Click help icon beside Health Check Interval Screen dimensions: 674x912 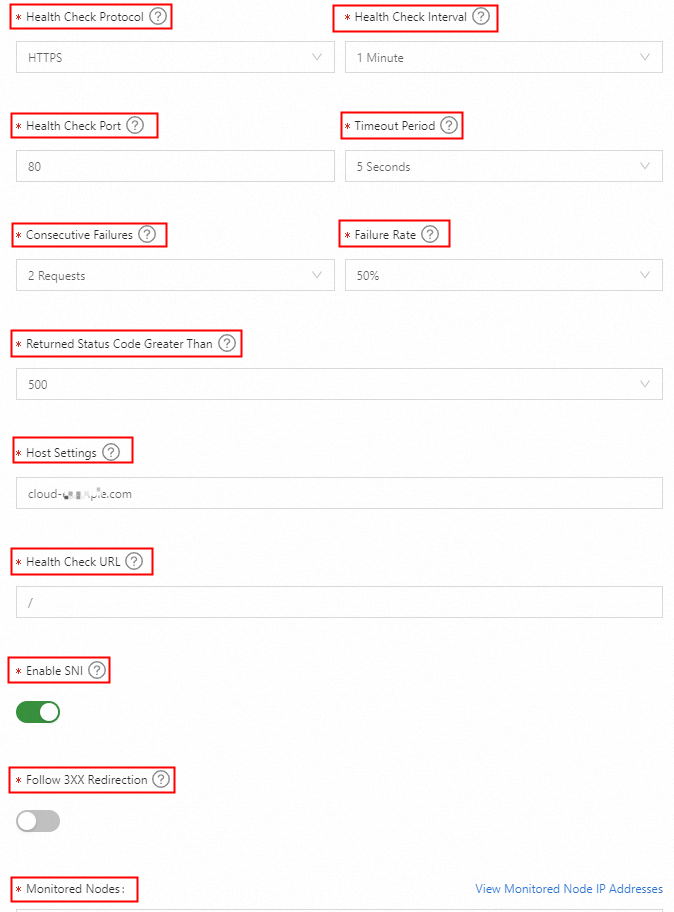(x=482, y=16)
